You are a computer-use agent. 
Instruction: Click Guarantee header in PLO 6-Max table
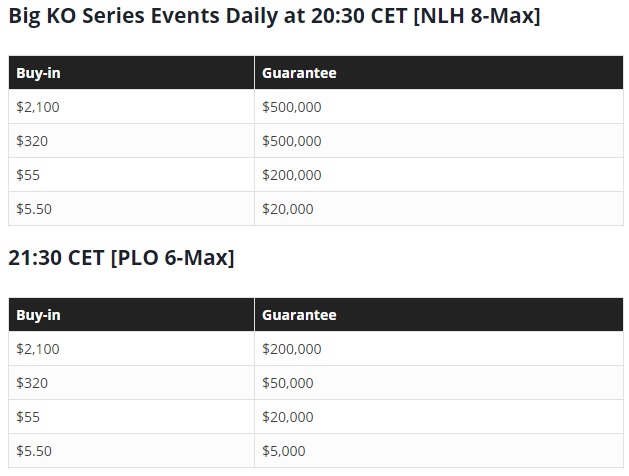(x=299, y=315)
